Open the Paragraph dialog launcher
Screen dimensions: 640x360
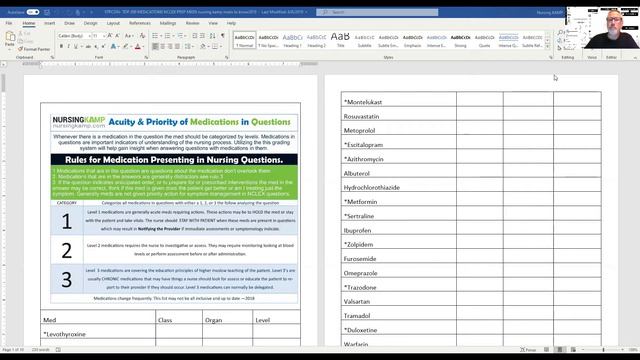click(227, 58)
